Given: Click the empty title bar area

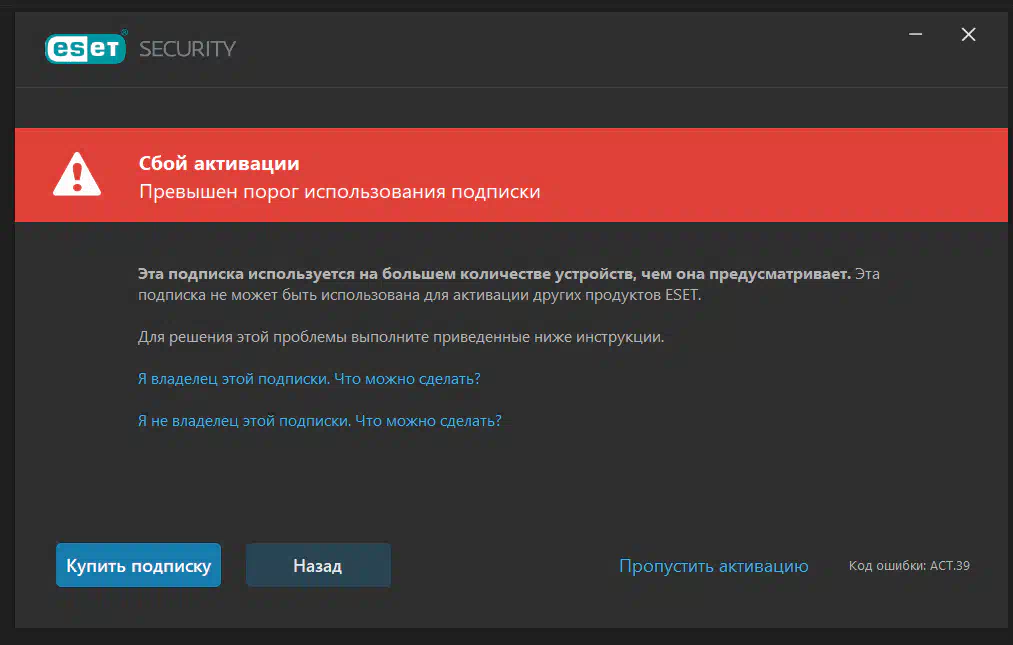Looking at the screenshot, I should tap(569, 49).
